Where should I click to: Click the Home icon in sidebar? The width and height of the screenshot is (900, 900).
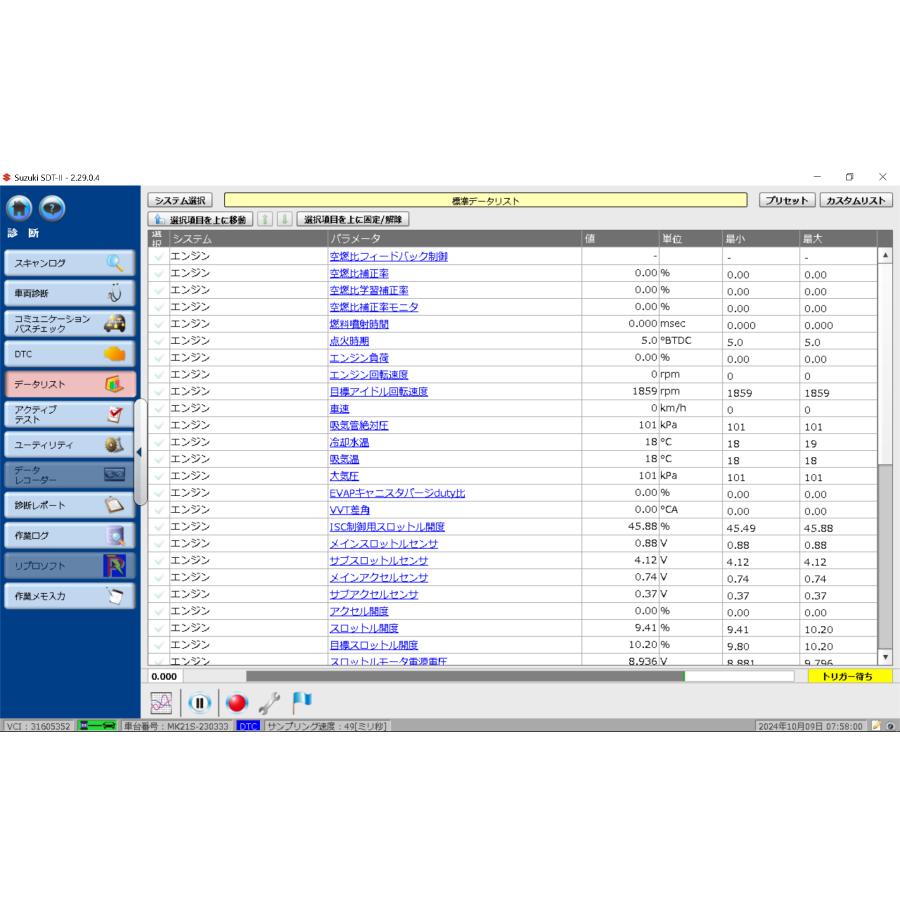[x=20, y=208]
